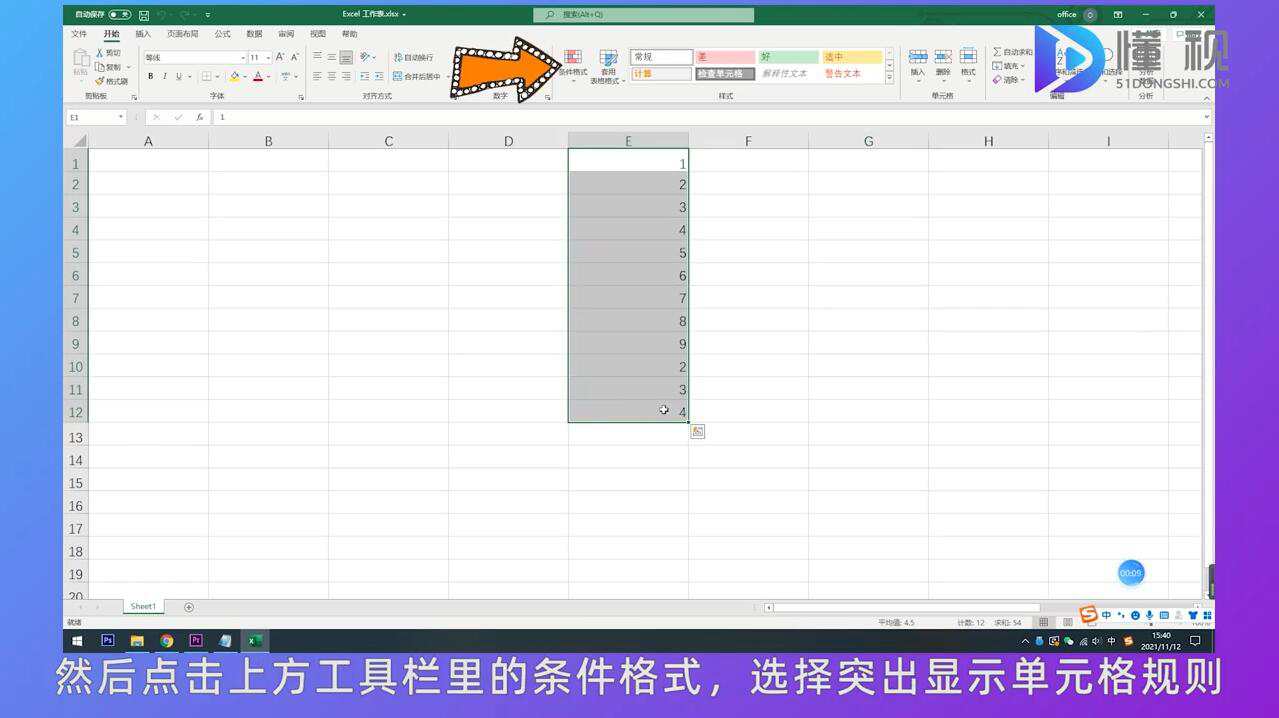Switch to the 插入 Insert tab
The image size is (1279, 718).
click(143, 34)
